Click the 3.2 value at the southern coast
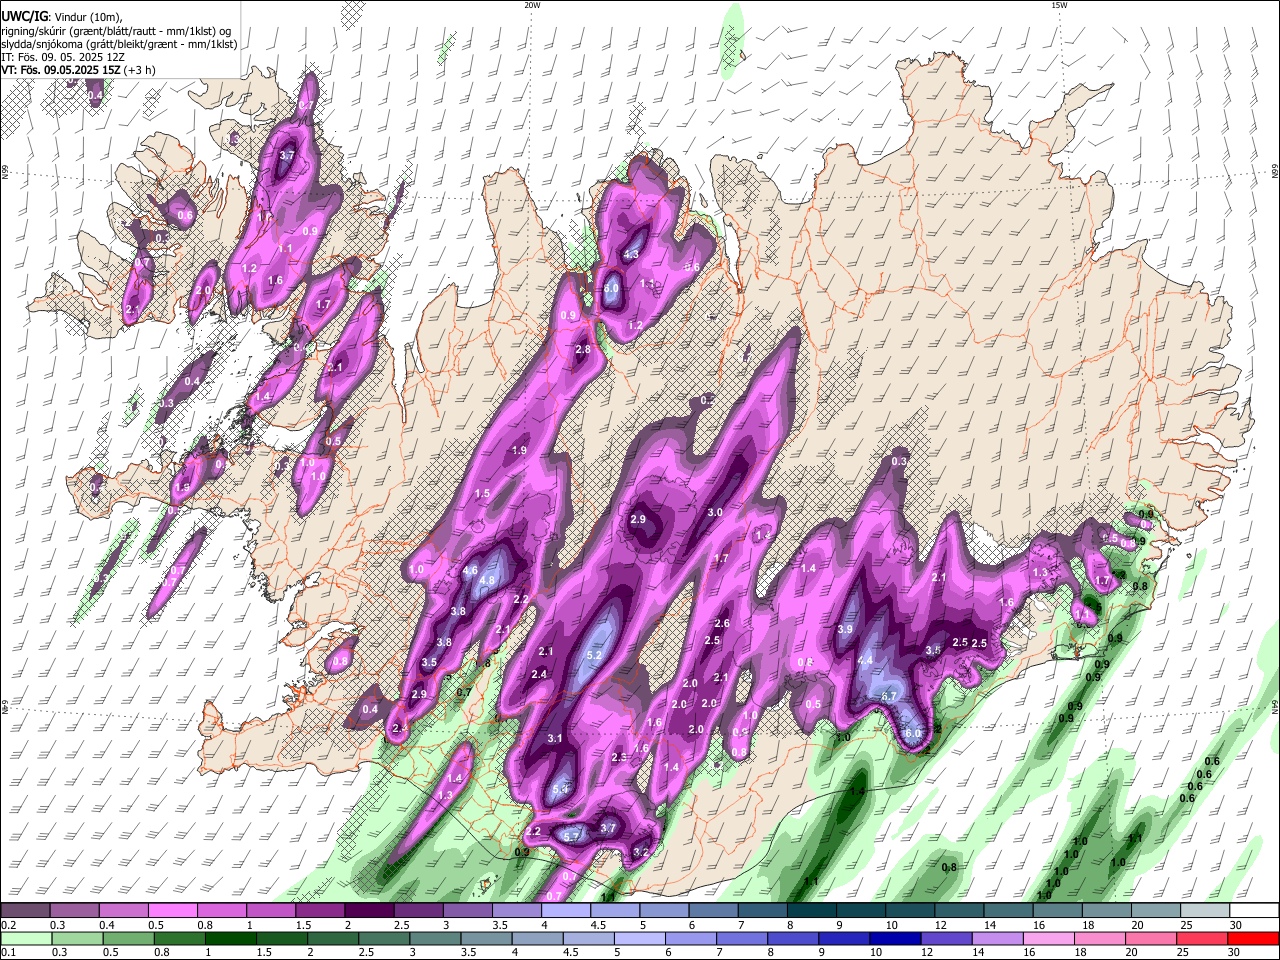Image resolution: width=1280 pixels, height=960 pixels. tap(642, 852)
